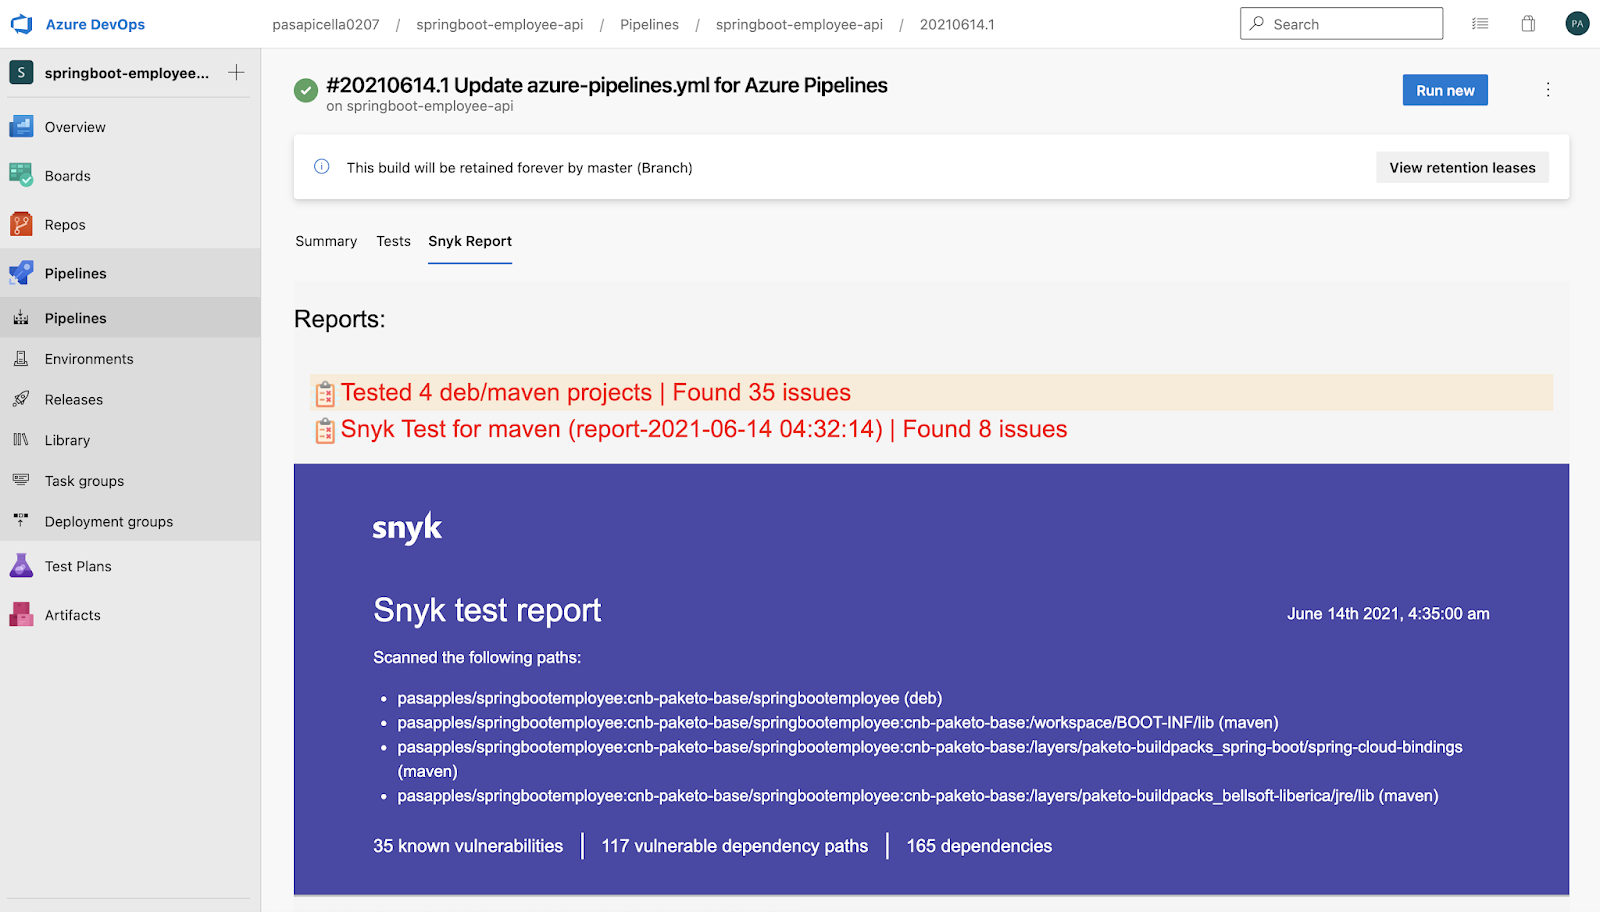This screenshot has height=912, width=1600.
Task: Open the 20210614.1 breadcrumb link
Action: (957, 24)
